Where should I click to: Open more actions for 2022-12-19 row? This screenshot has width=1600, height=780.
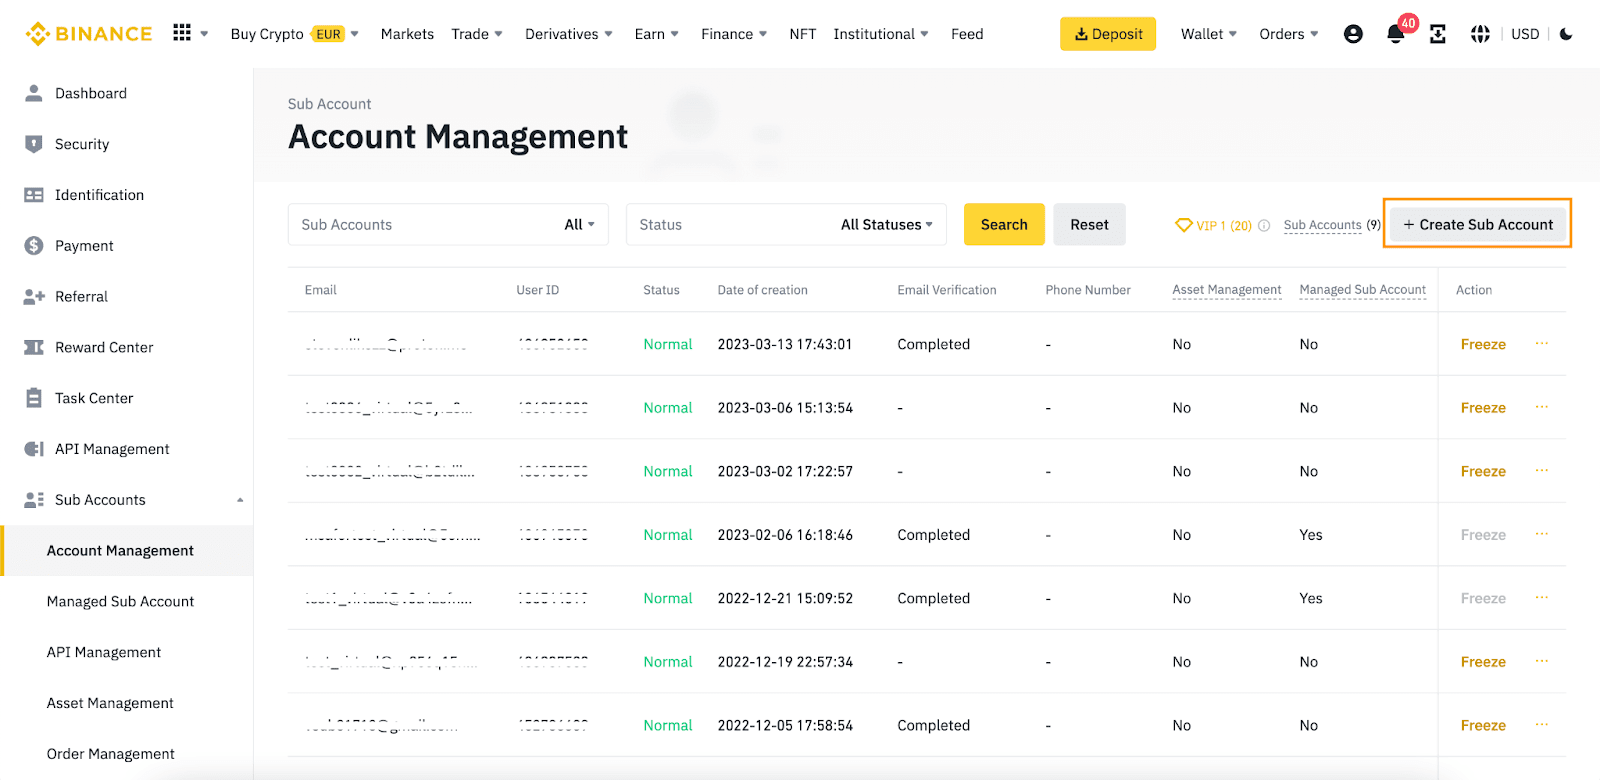tap(1542, 661)
